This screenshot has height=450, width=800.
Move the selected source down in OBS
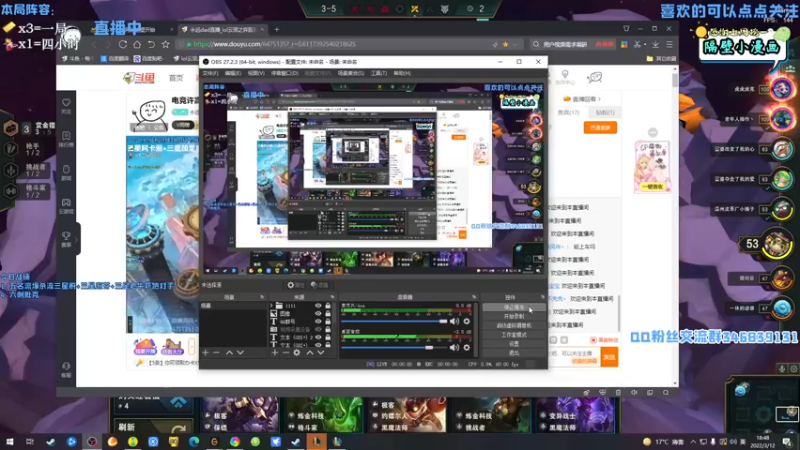[320, 353]
